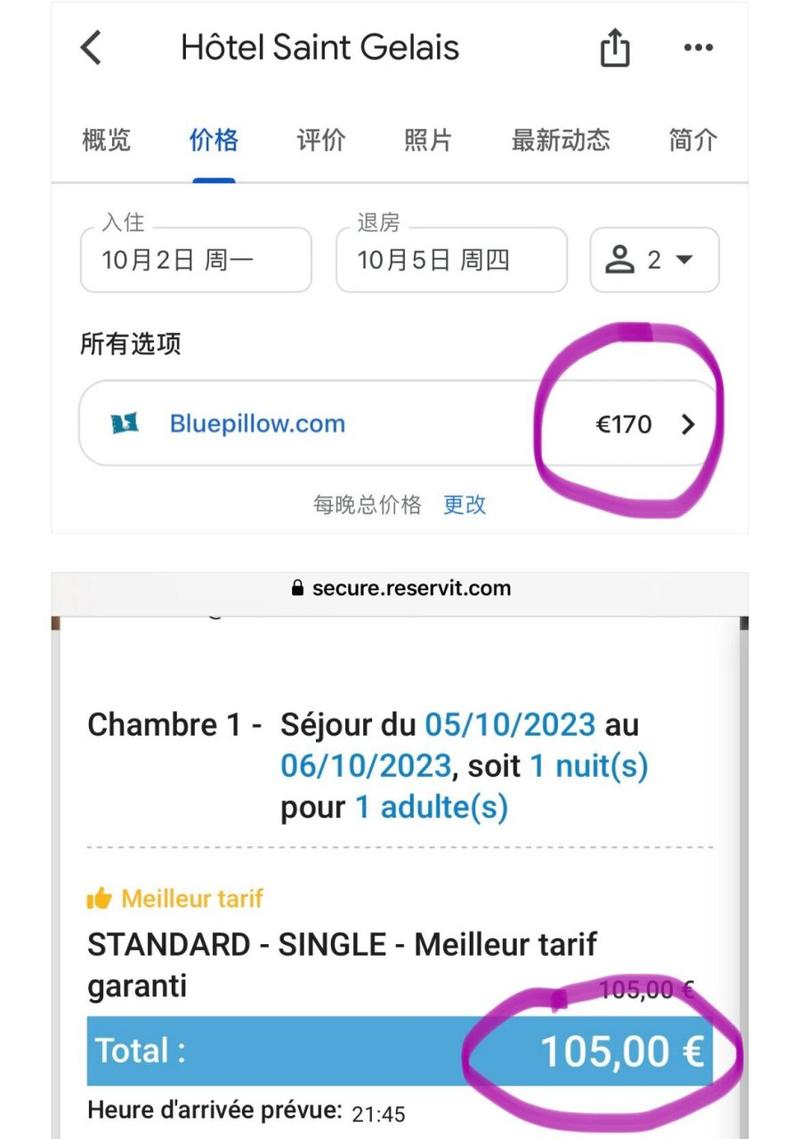
Task: Tap the back arrow icon
Action: coord(92,48)
